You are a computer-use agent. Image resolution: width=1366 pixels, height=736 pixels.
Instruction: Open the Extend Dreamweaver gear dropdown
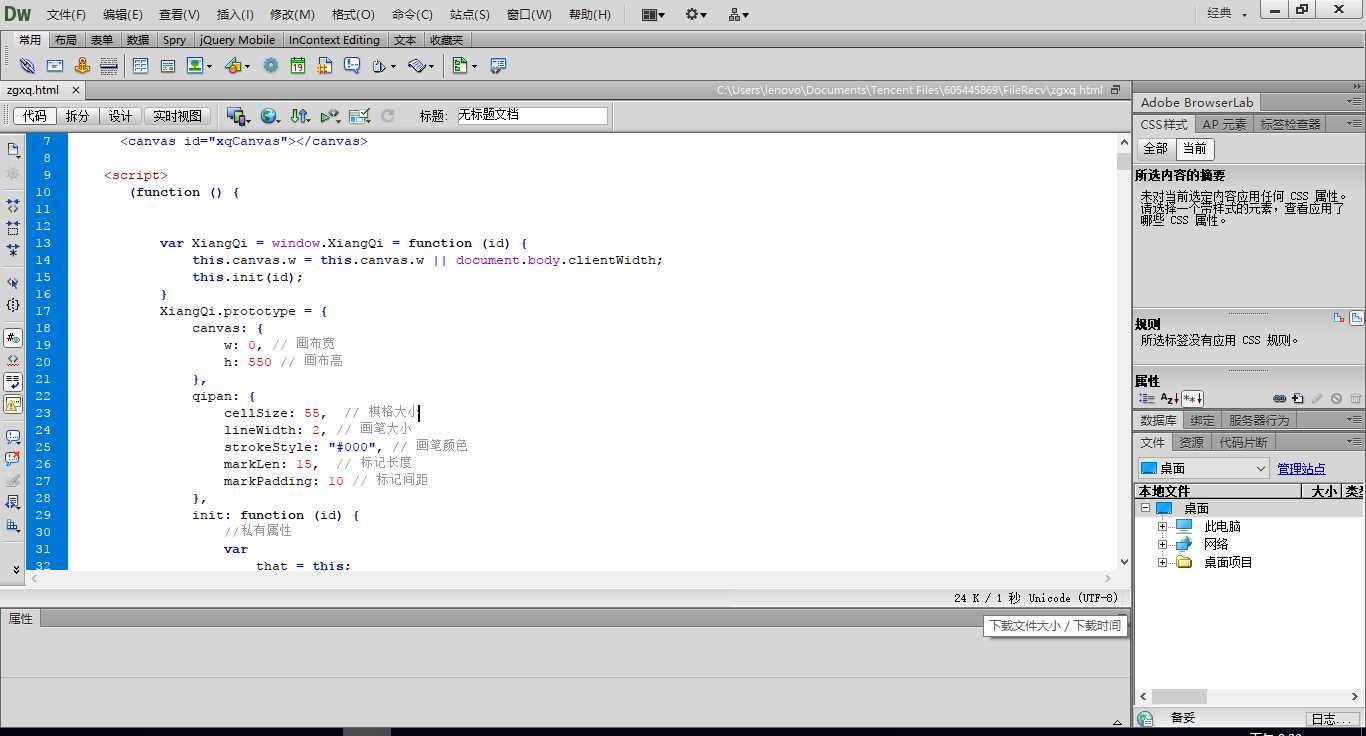(696, 14)
